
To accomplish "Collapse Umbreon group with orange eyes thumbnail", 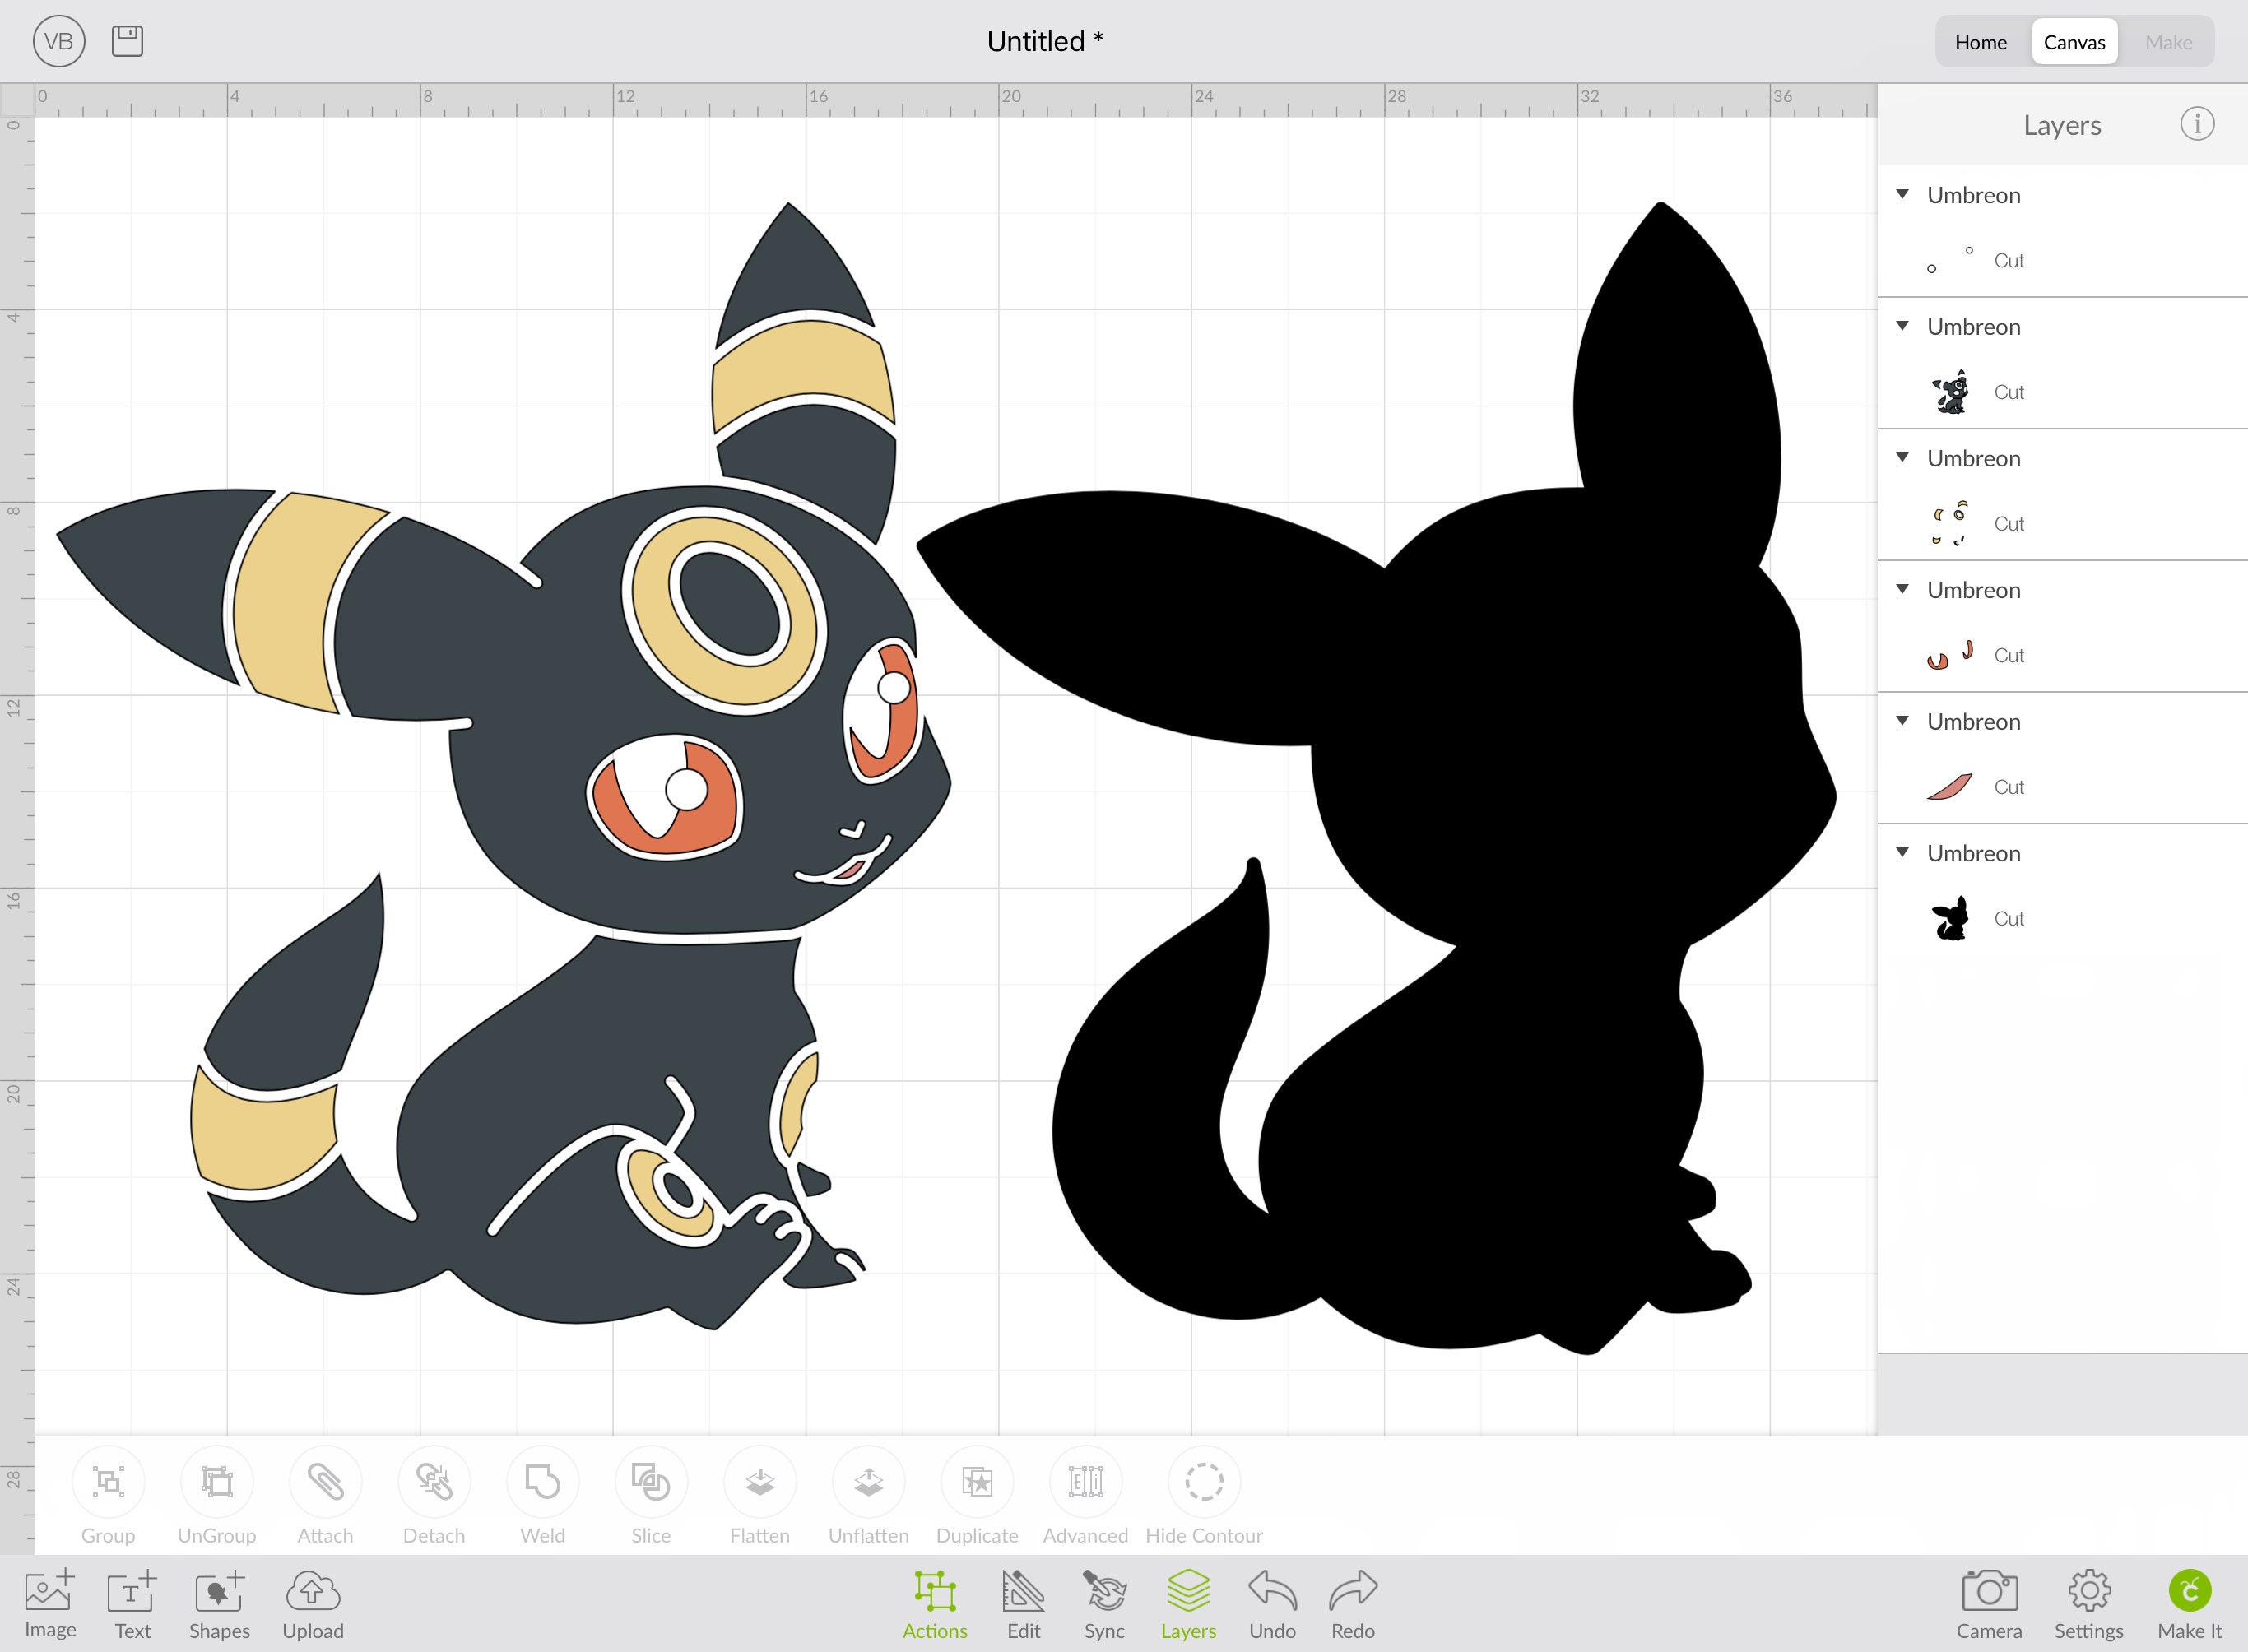I will click(1903, 589).
